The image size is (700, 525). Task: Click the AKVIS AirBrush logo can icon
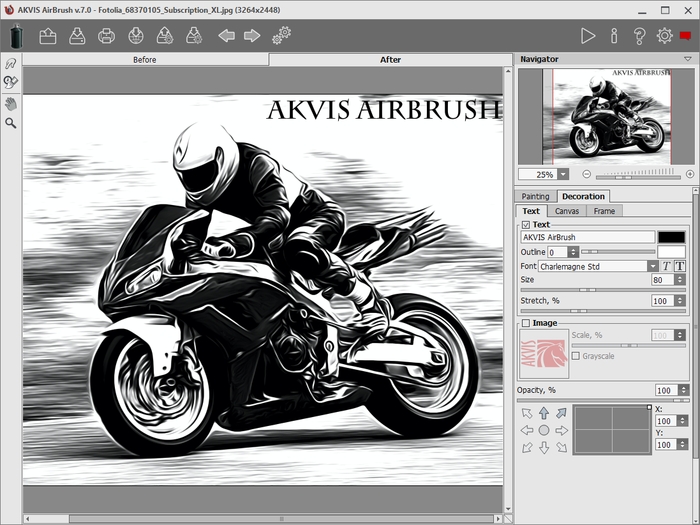(x=17, y=37)
